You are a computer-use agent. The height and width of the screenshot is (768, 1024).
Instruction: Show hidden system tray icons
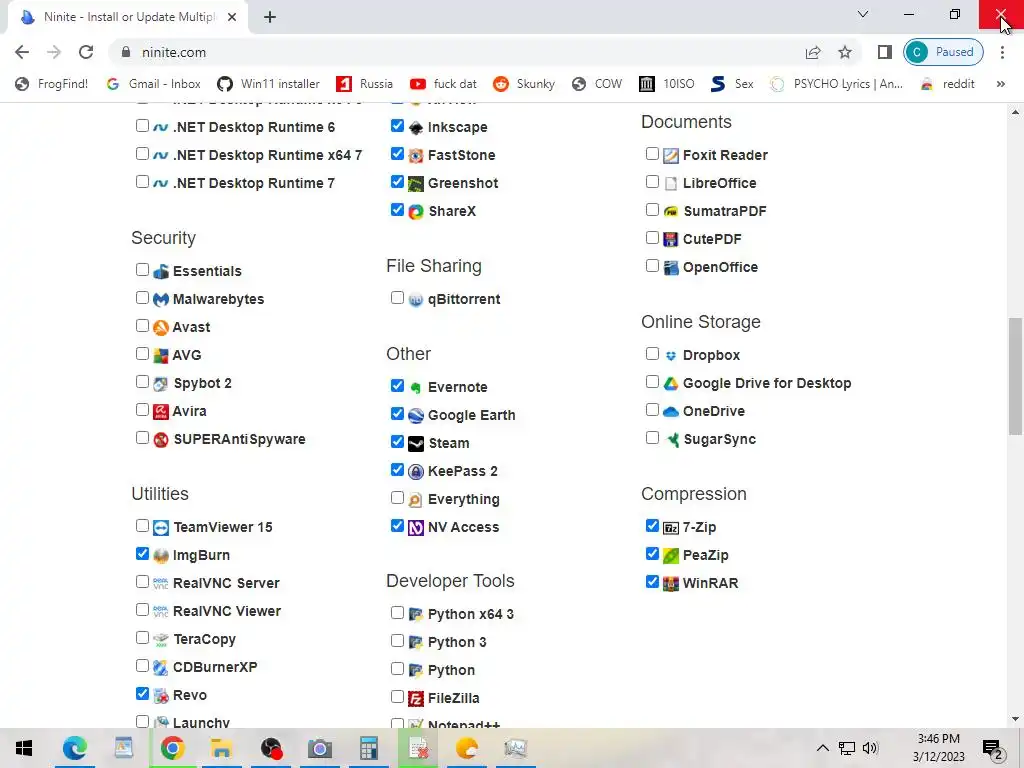click(823, 748)
